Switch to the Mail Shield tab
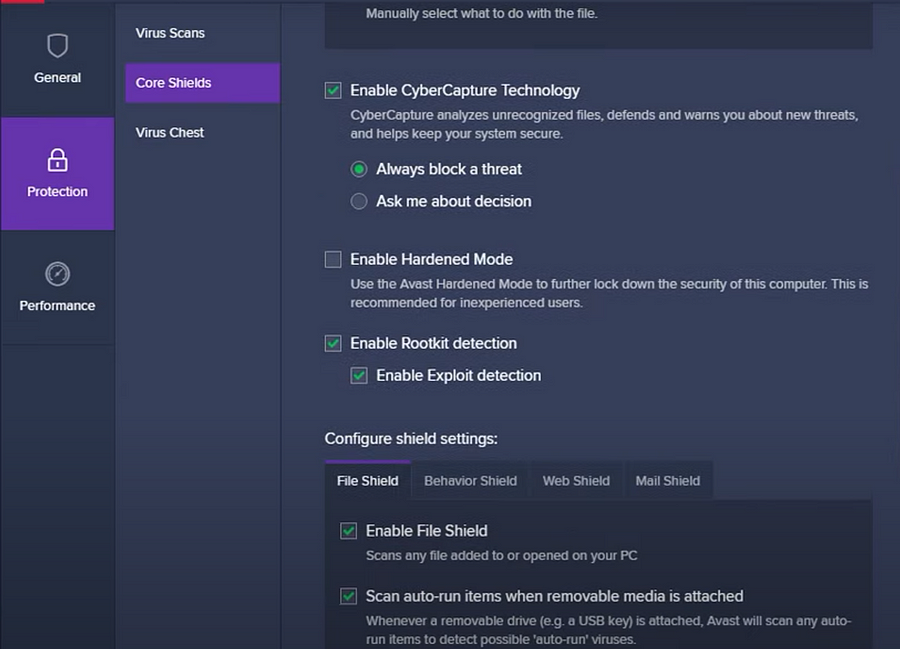 668,480
